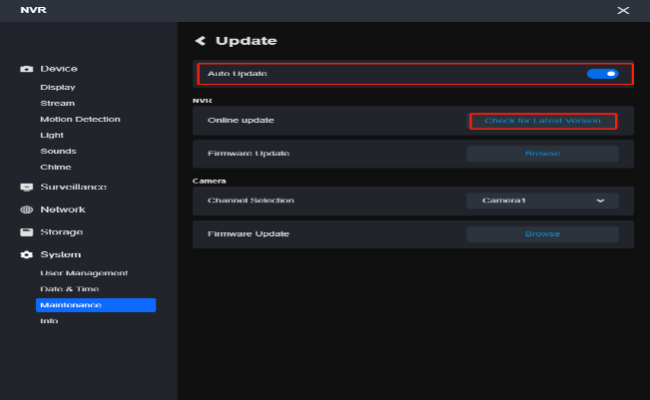Close the NVR settings window

point(623,9)
